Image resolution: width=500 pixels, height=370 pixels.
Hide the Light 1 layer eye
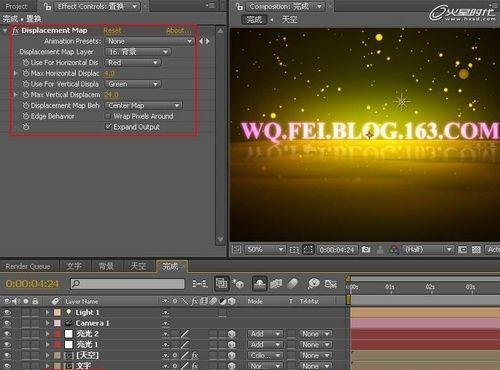click(7, 312)
